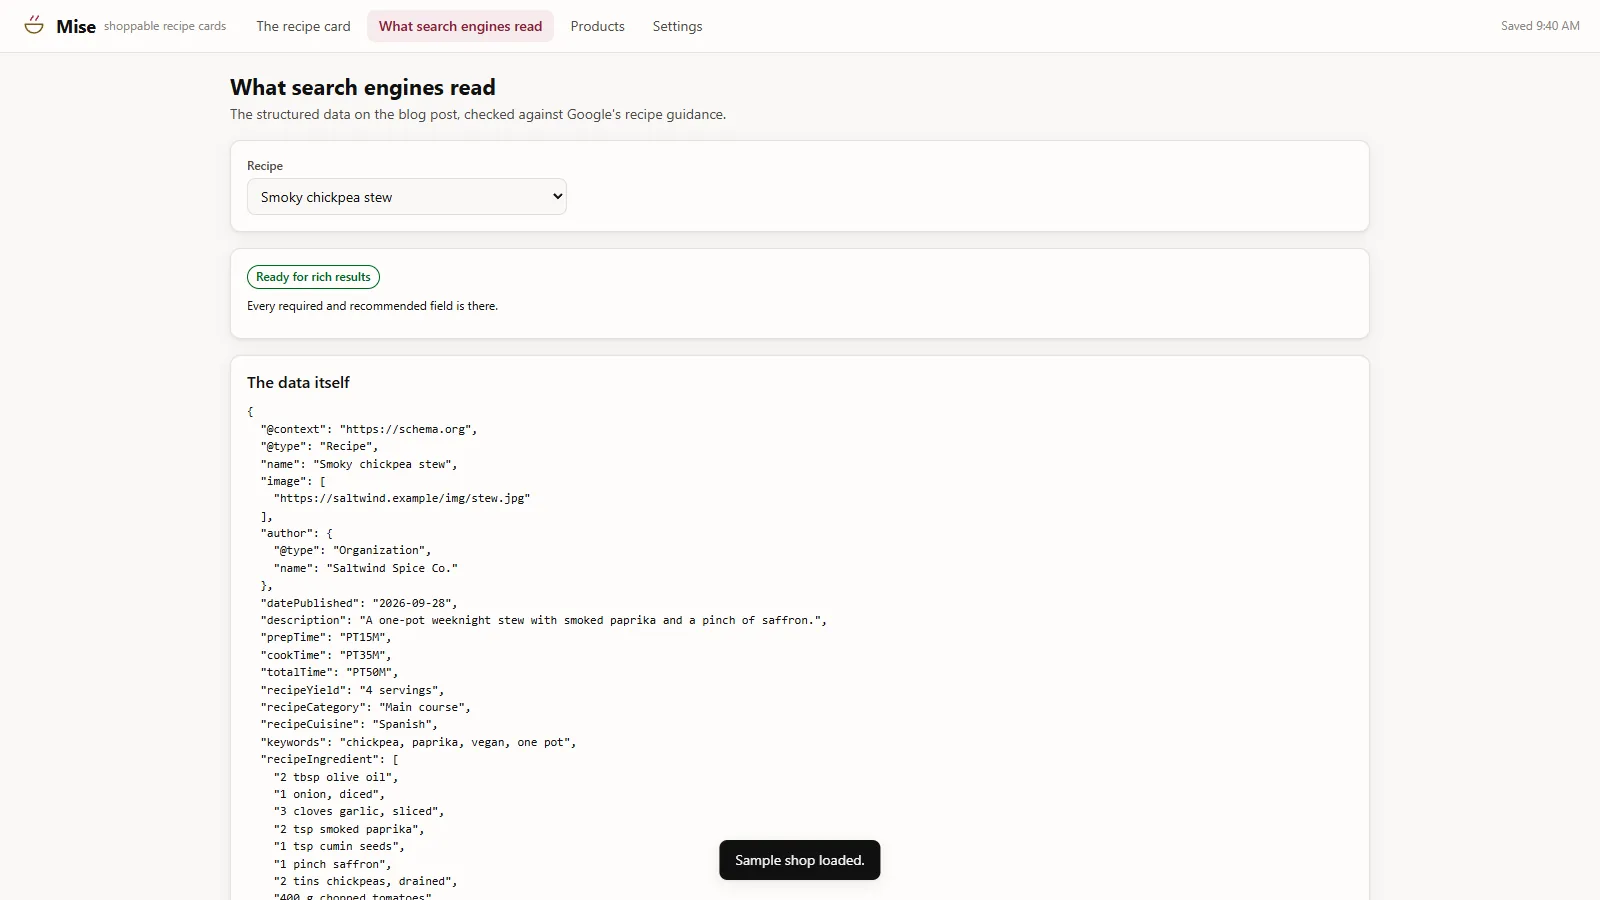The image size is (1600, 900).
Task: Click the recipeCategory Main course line
Action: [x=365, y=707]
